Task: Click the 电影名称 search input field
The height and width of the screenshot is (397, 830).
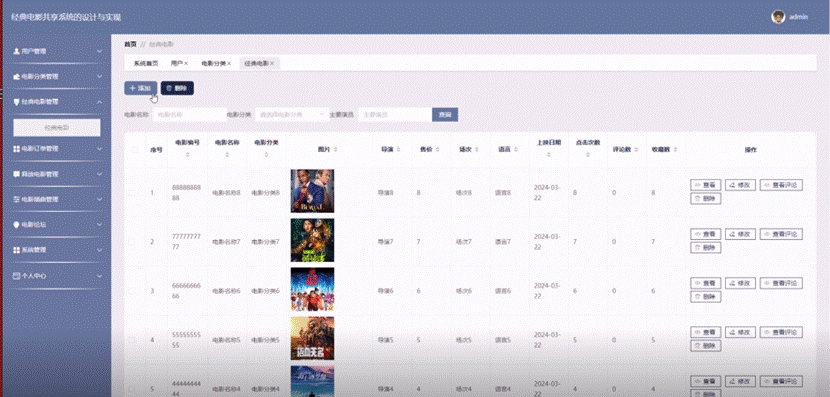Action: (x=190, y=114)
